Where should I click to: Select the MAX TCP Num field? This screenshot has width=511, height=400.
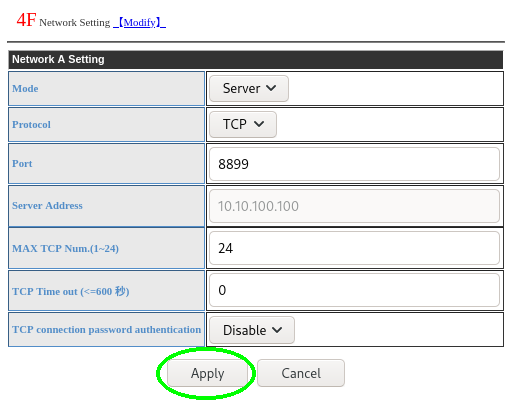click(x=354, y=248)
